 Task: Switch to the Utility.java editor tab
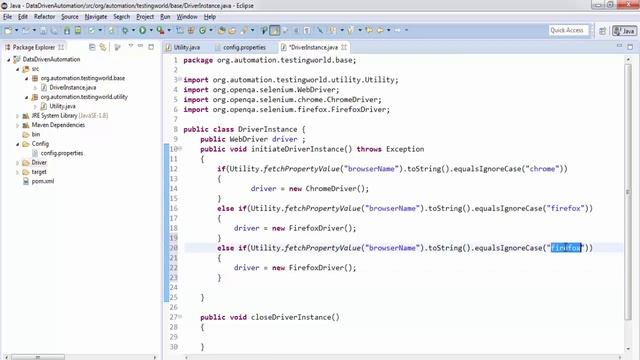click(x=183, y=47)
